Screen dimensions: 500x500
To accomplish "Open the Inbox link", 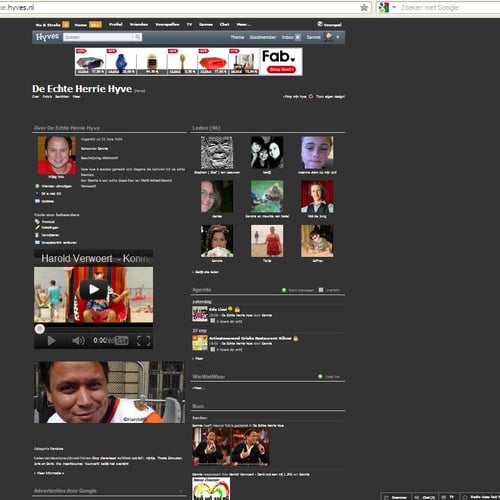I will coord(287,37).
